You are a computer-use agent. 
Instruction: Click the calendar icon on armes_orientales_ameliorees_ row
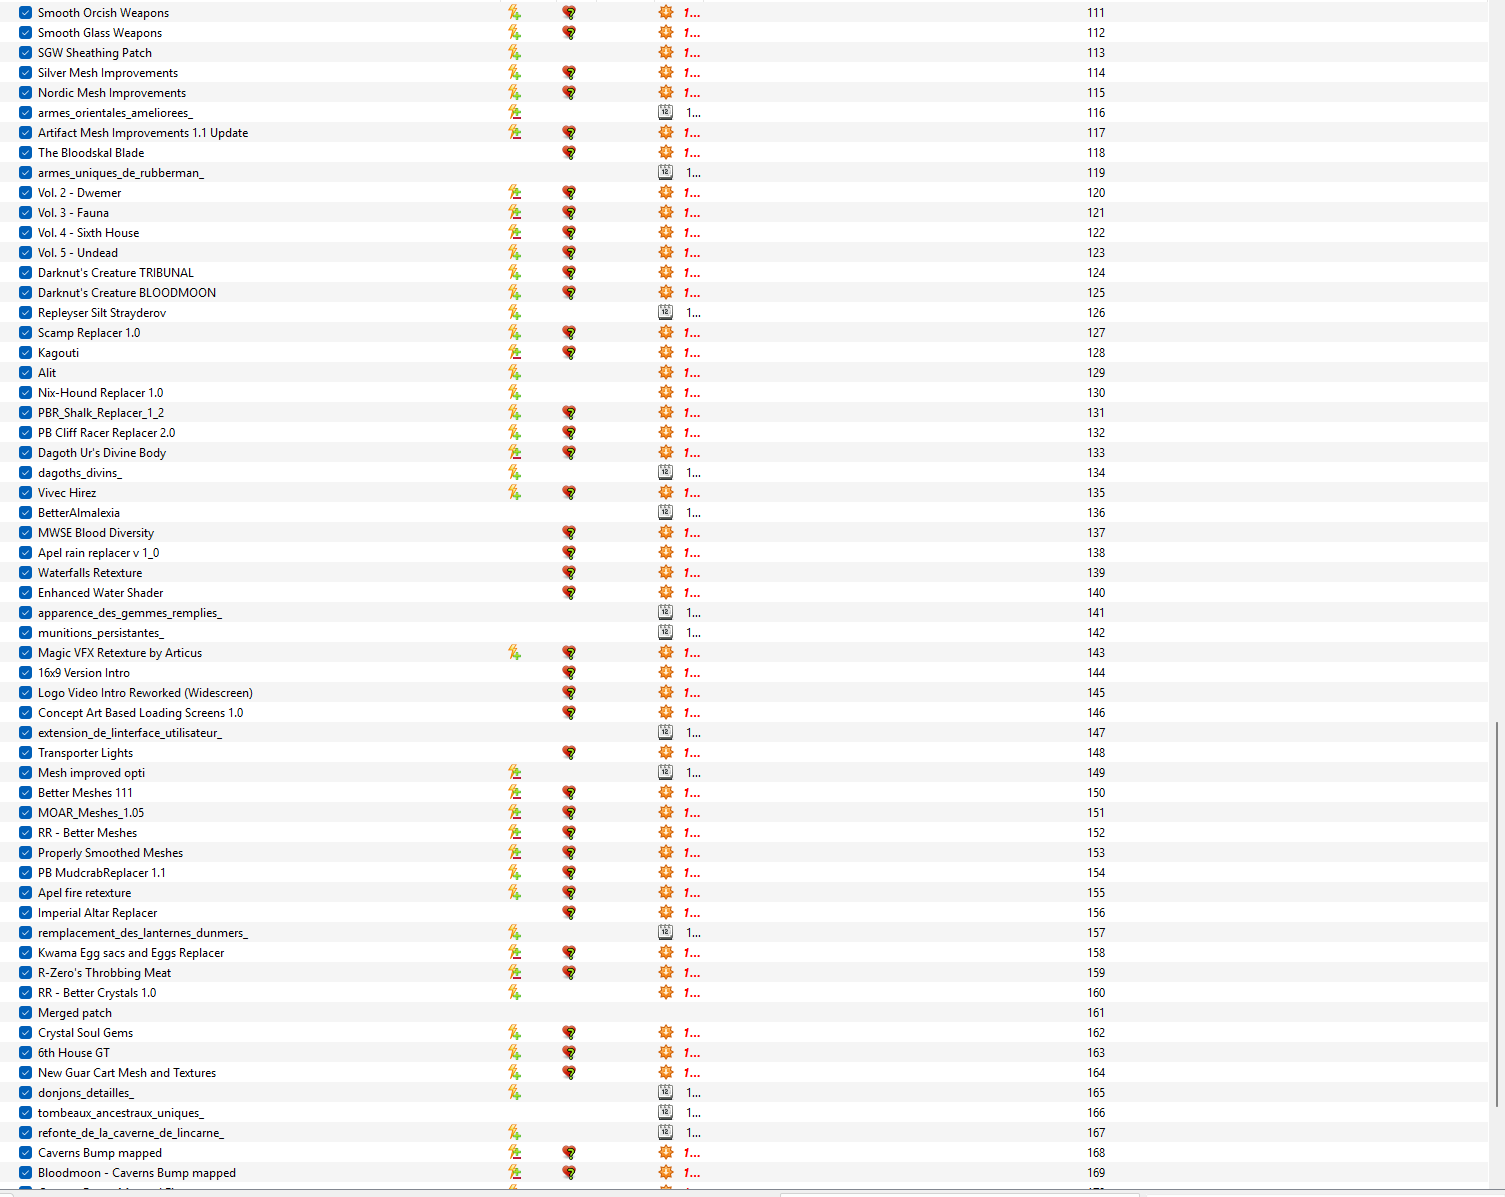click(x=665, y=113)
